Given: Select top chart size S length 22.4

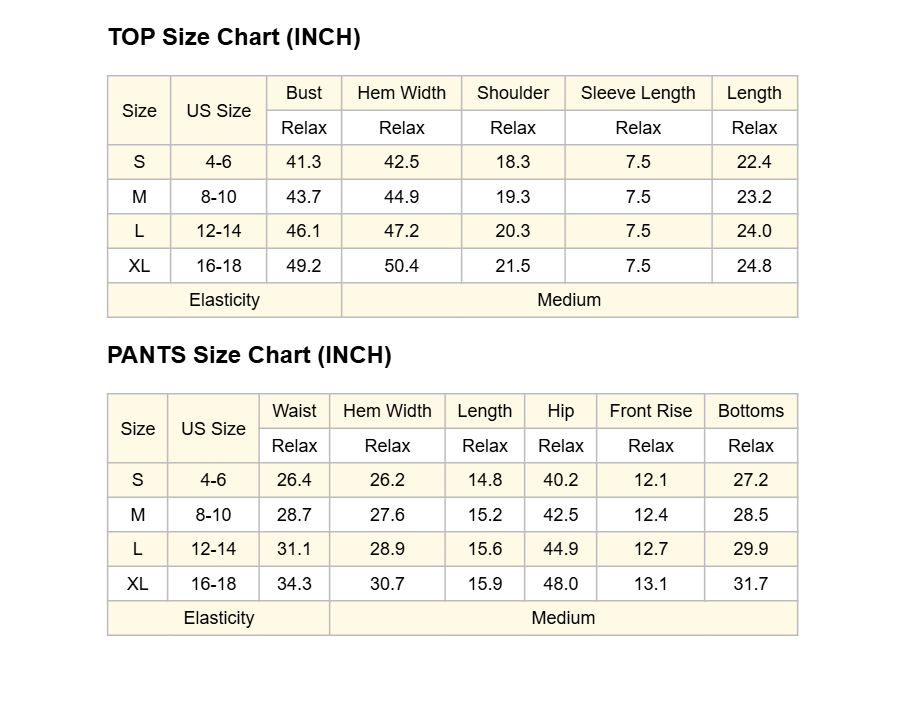Looking at the screenshot, I should 754,162.
